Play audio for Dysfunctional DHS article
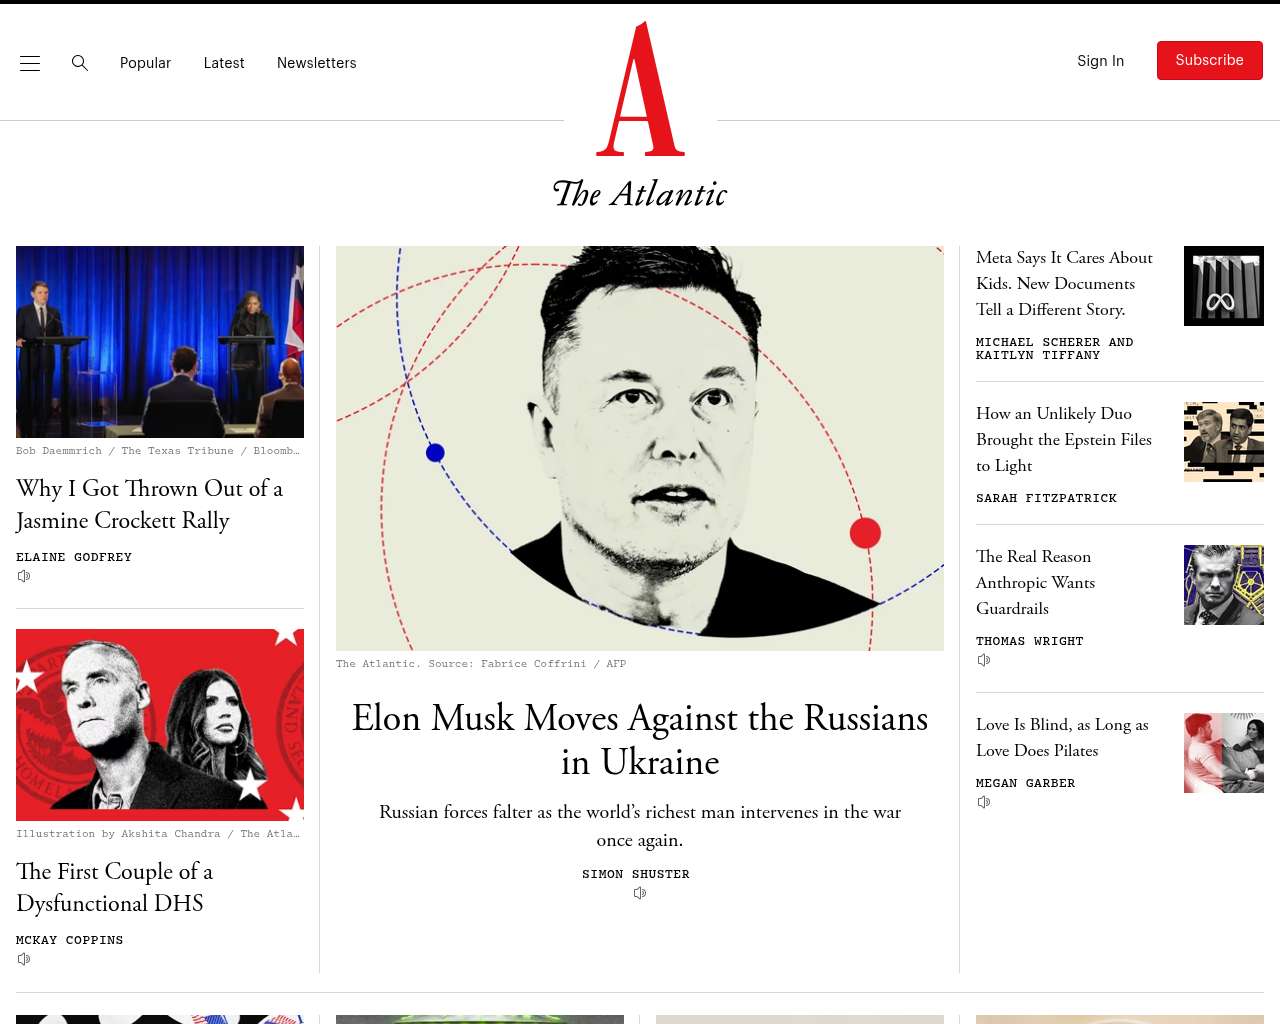Screen dimensions: 1280x1024 [24, 959]
